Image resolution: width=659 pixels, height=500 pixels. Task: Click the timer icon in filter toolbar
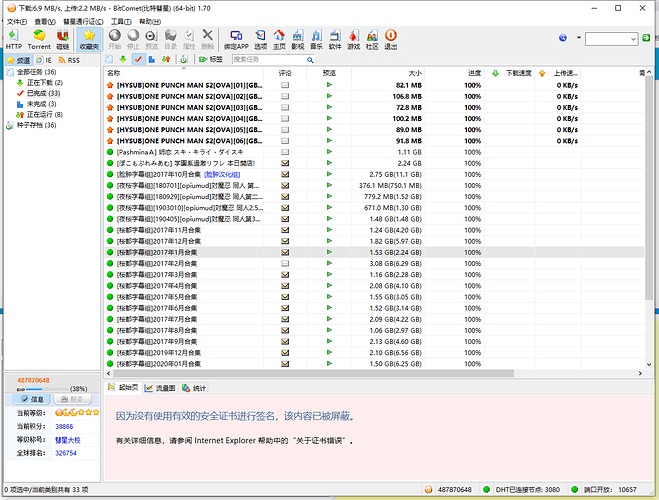pos(184,60)
